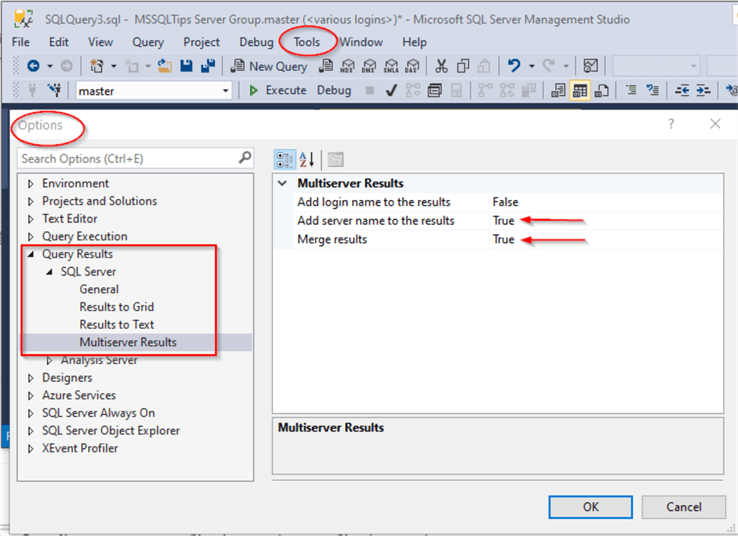The height and width of the screenshot is (536, 738).
Task: Open the Edit menu
Action: tap(59, 42)
